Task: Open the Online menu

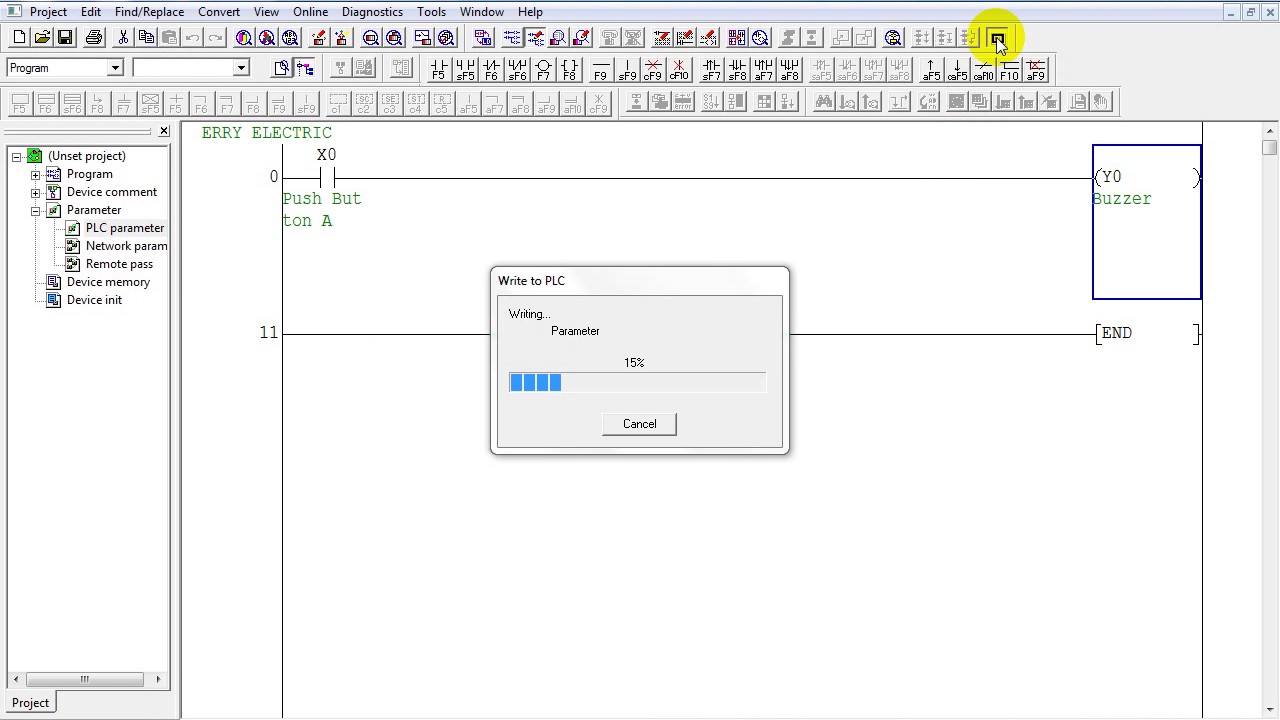Action: click(x=310, y=12)
